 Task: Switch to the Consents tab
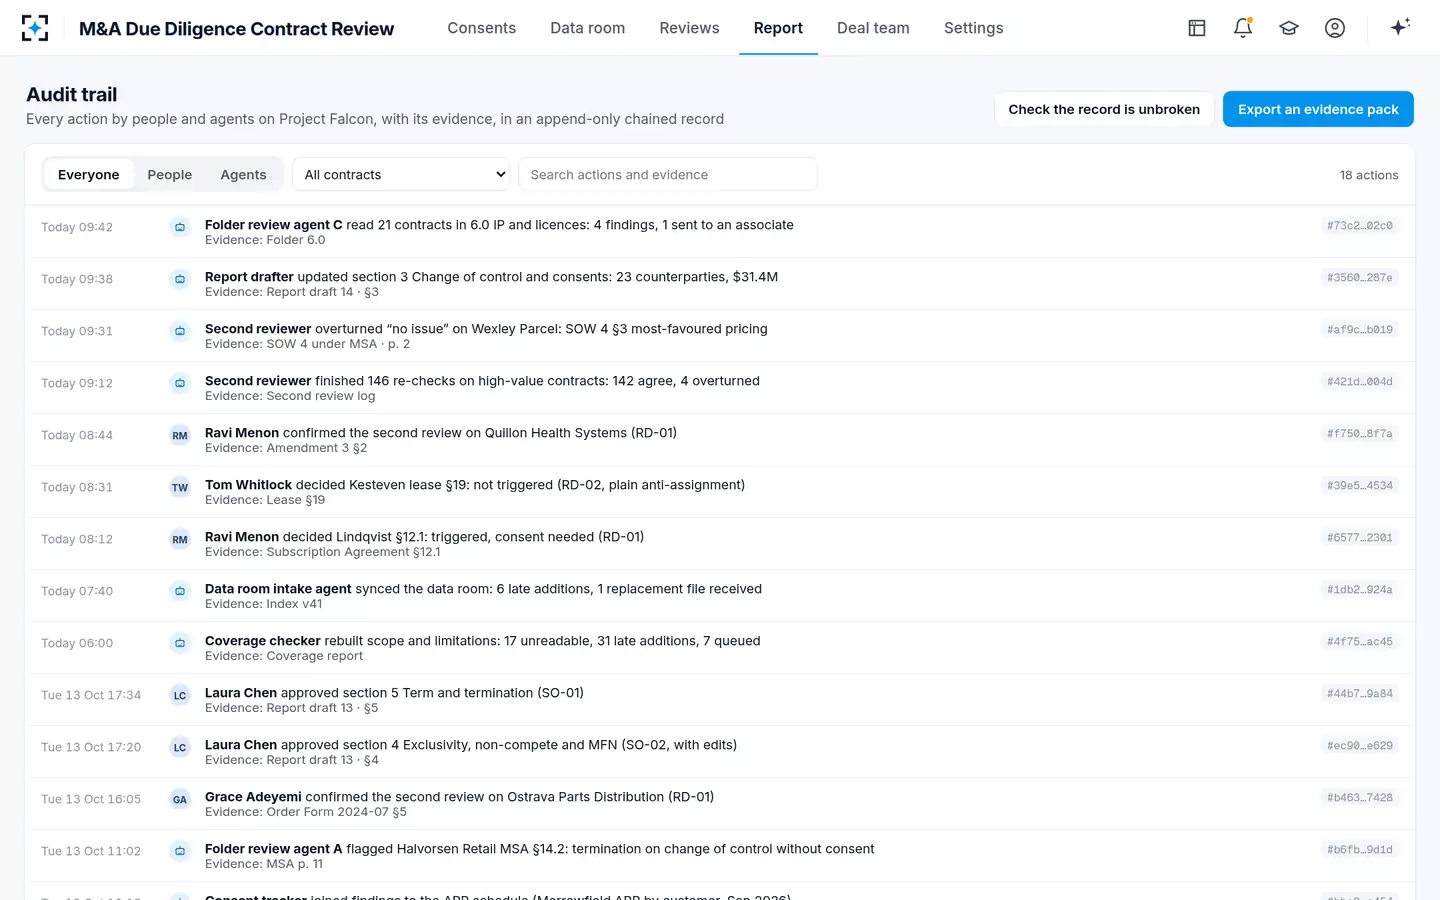[x=482, y=28]
